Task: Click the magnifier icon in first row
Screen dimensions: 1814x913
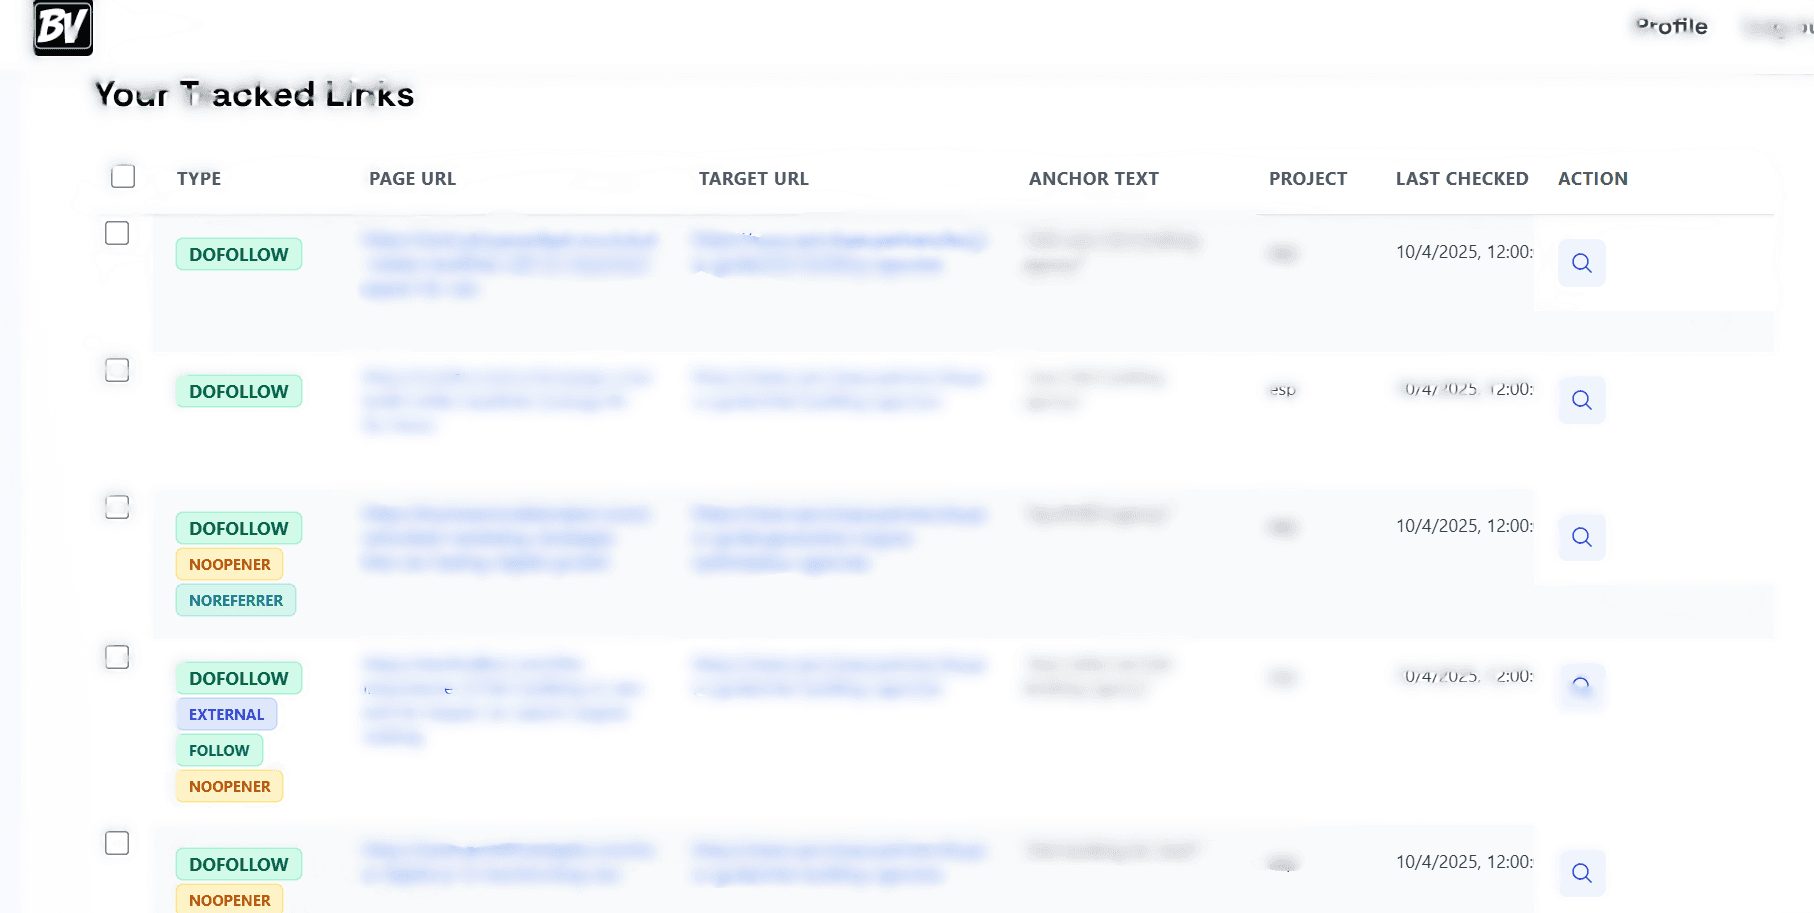Action: click(x=1581, y=263)
